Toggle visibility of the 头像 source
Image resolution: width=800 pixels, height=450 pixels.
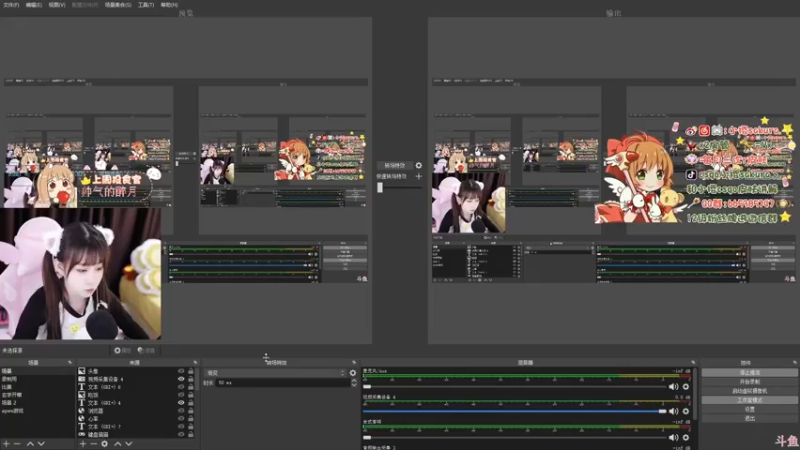[x=181, y=371]
